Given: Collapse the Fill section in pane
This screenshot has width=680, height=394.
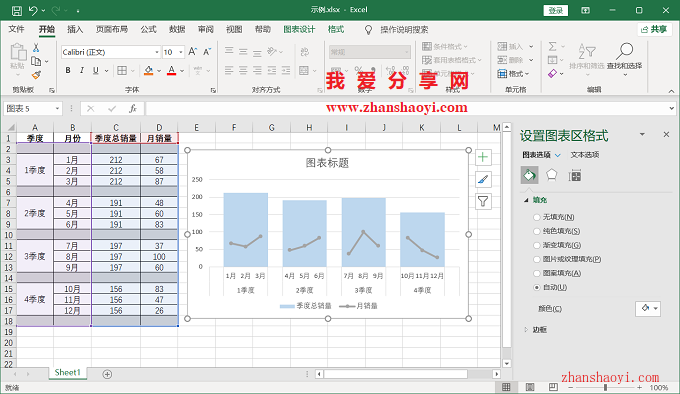Looking at the screenshot, I should coord(526,200).
